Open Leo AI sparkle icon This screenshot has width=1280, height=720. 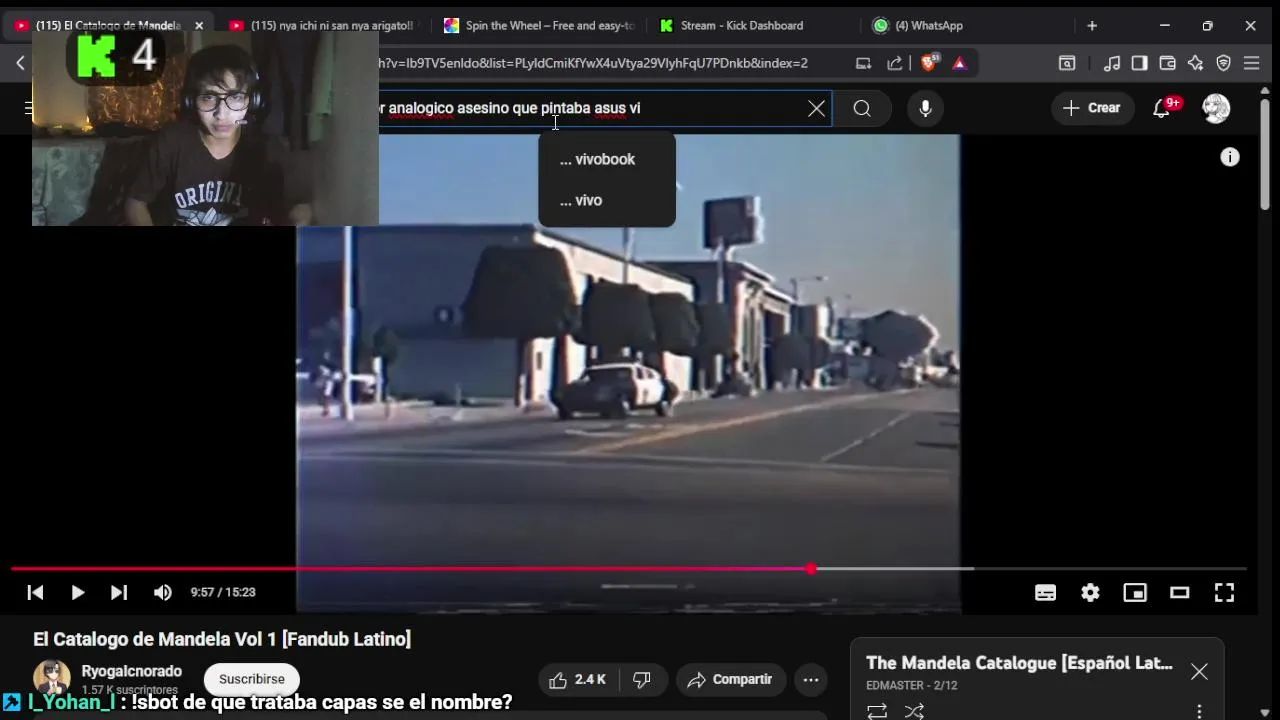point(1195,63)
